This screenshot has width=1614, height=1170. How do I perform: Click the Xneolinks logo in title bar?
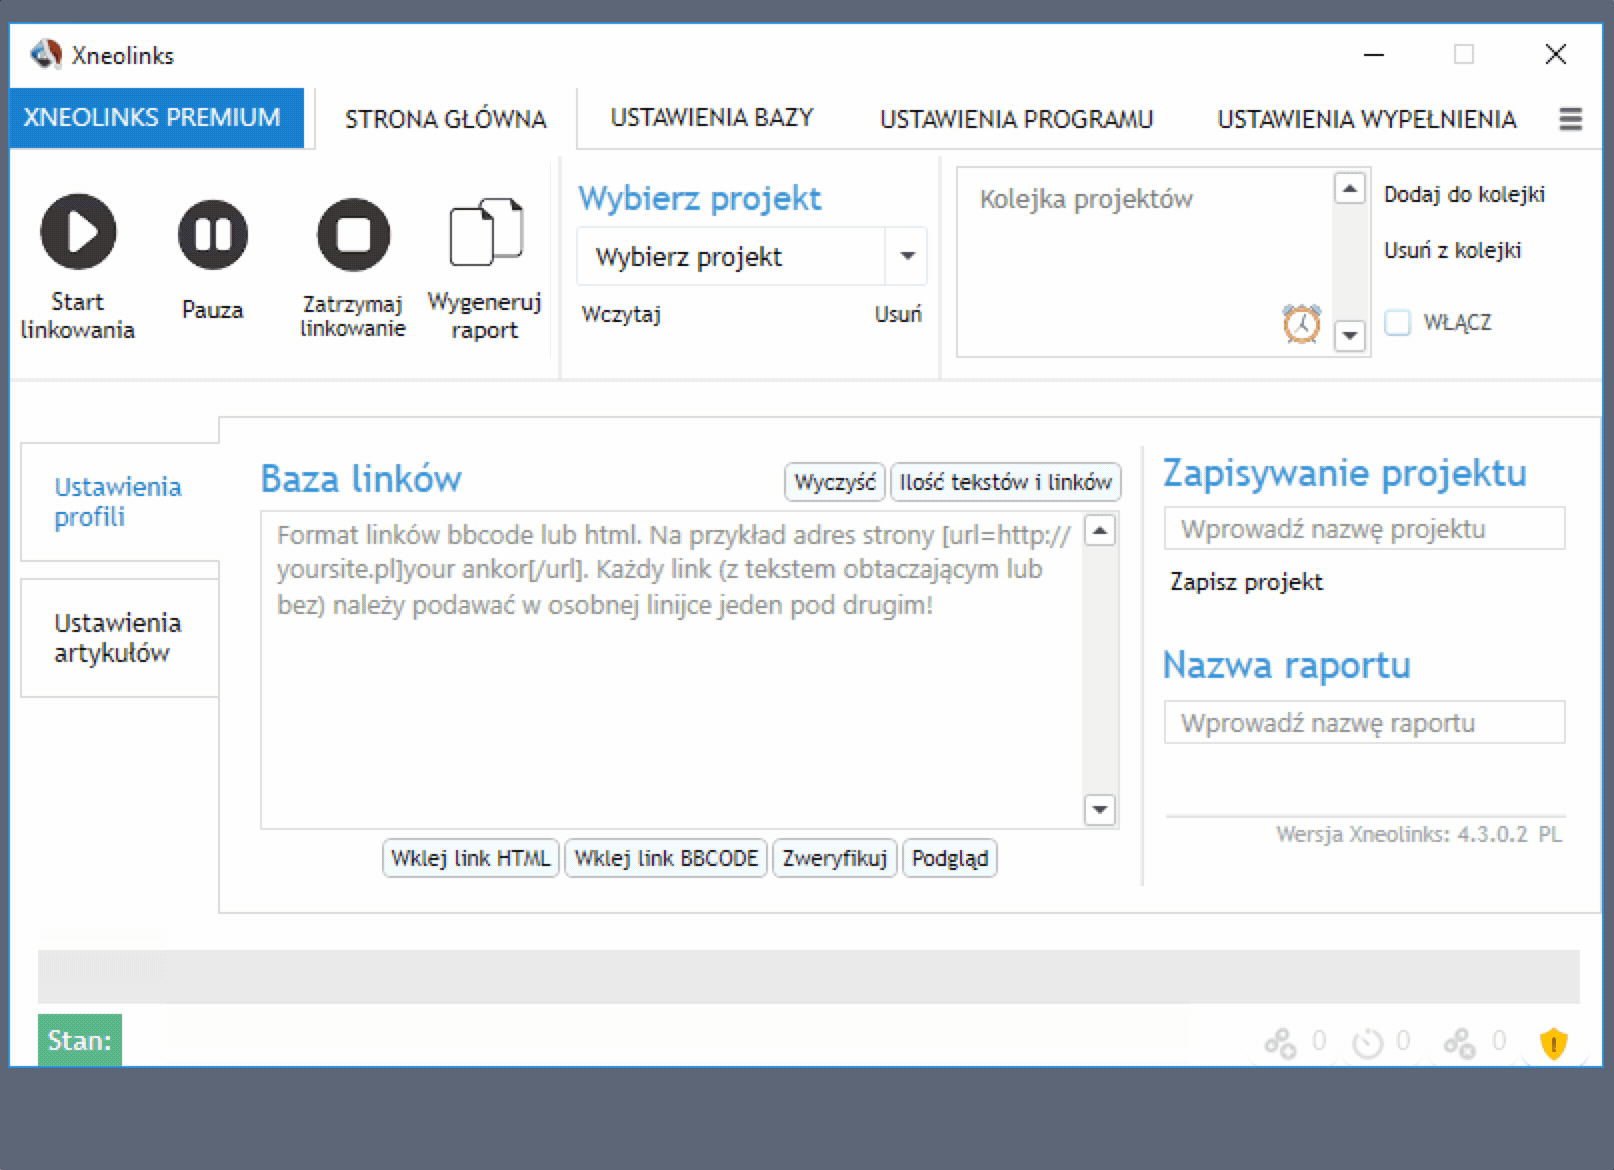[46, 54]
